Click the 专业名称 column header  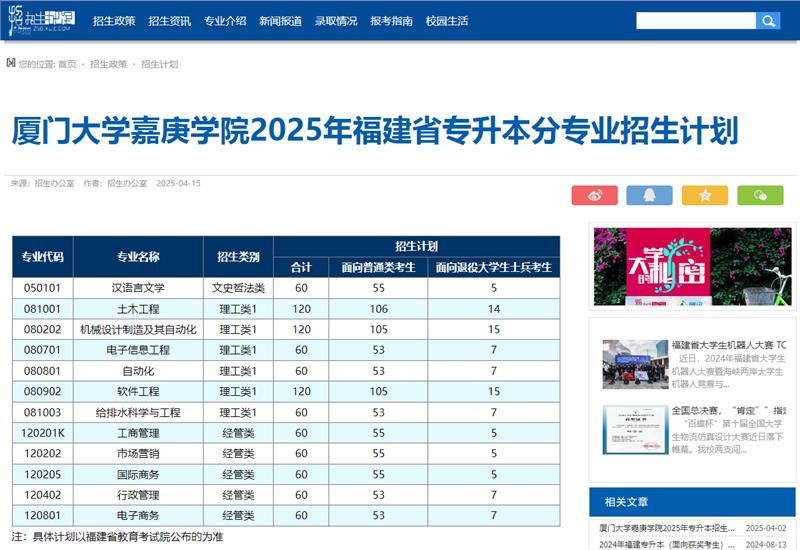pos(138,257)
